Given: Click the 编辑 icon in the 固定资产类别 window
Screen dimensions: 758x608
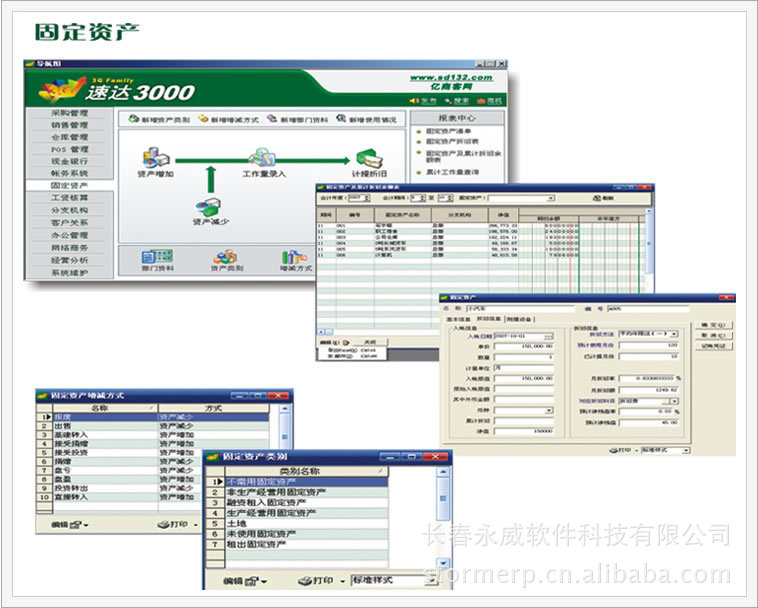Looking at the screenshot, I should 251,581.
